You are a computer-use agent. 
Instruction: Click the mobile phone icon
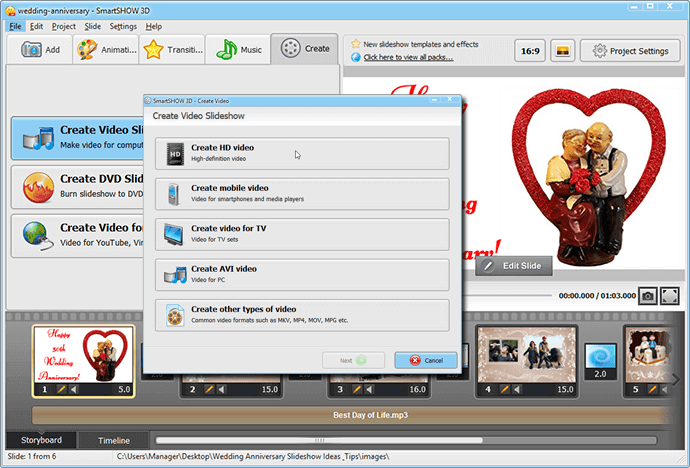click(174, 194)
